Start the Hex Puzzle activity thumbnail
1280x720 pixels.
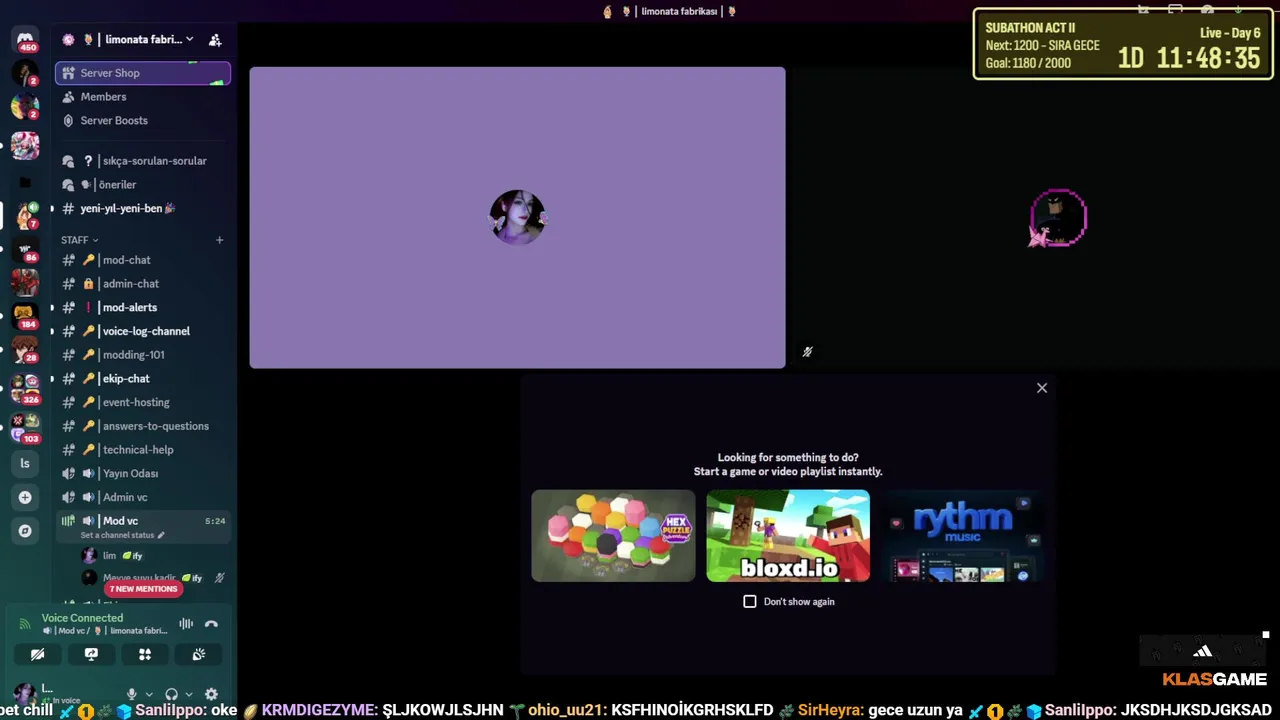tap(613, 535)
